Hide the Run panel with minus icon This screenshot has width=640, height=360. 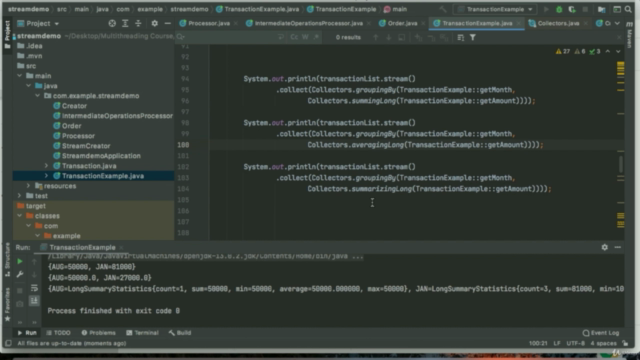[618, 247]
